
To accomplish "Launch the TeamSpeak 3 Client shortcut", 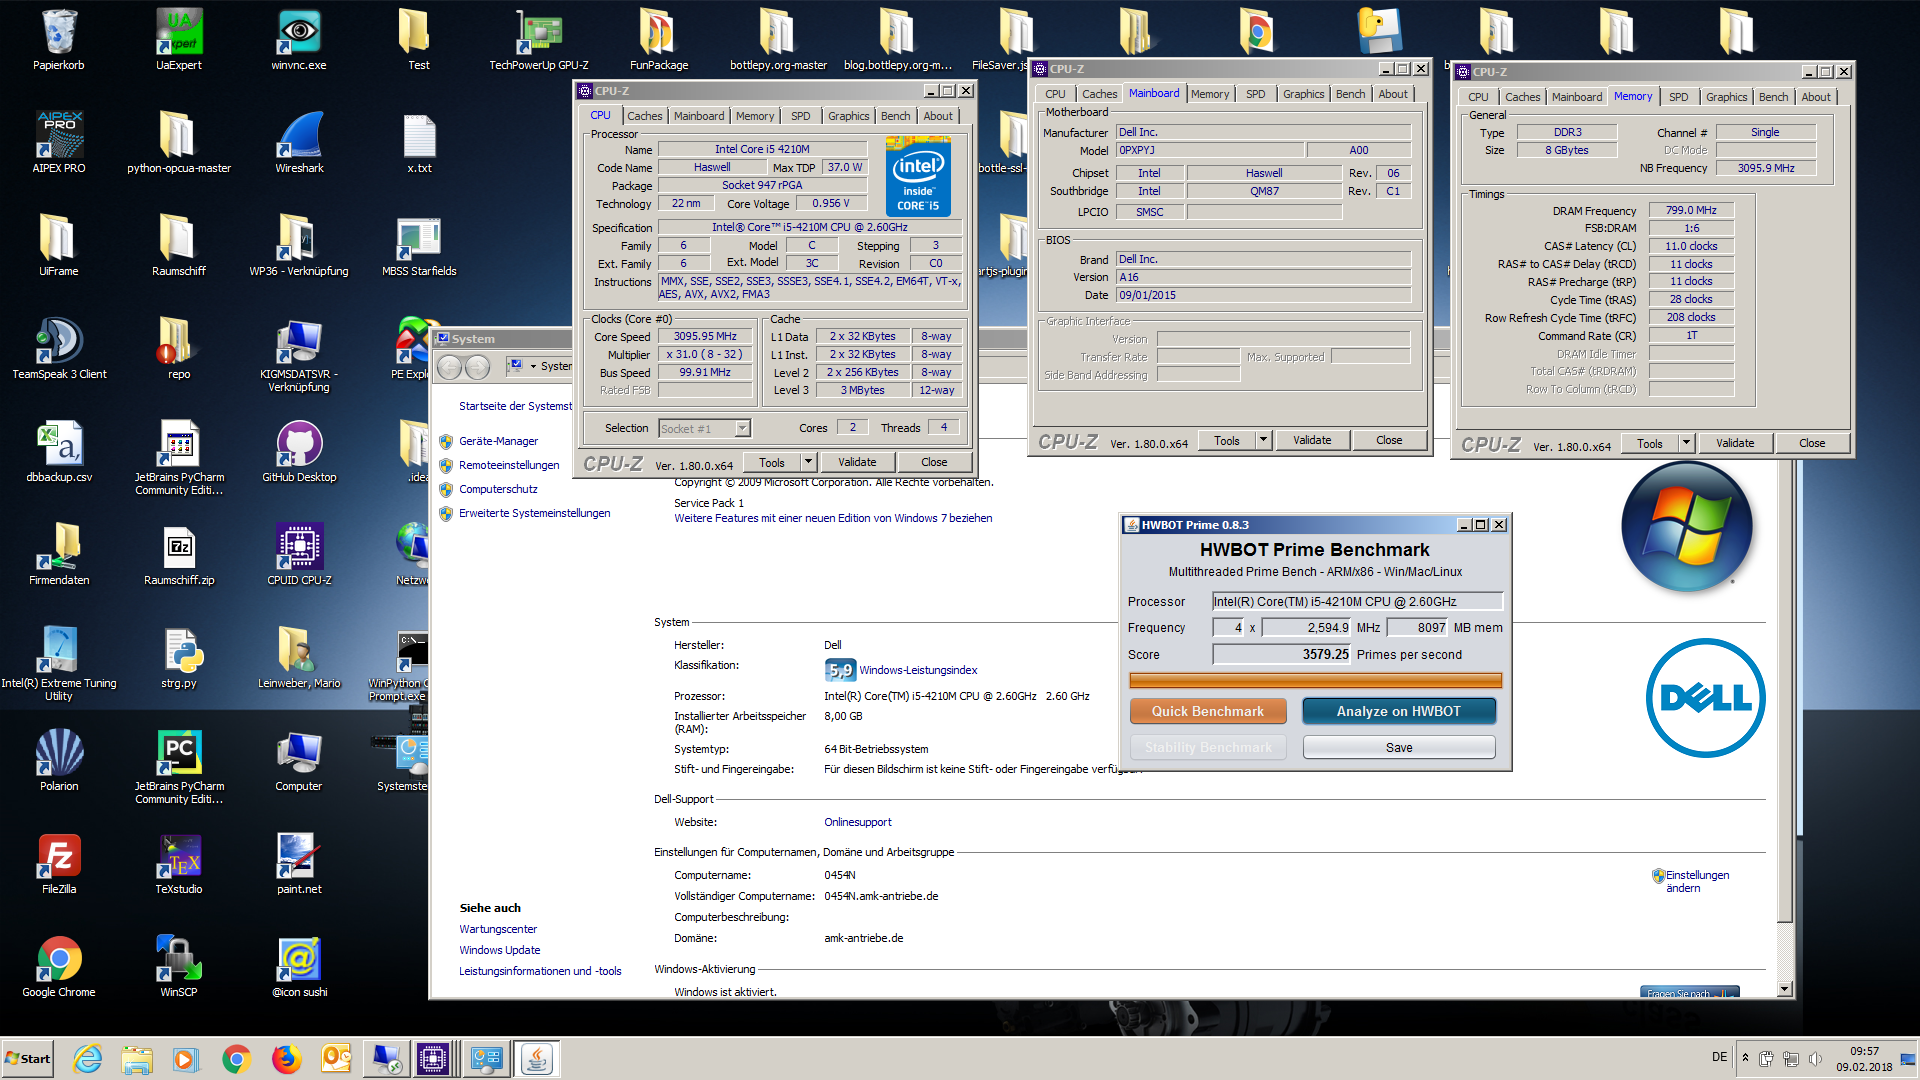I will 59,349.
